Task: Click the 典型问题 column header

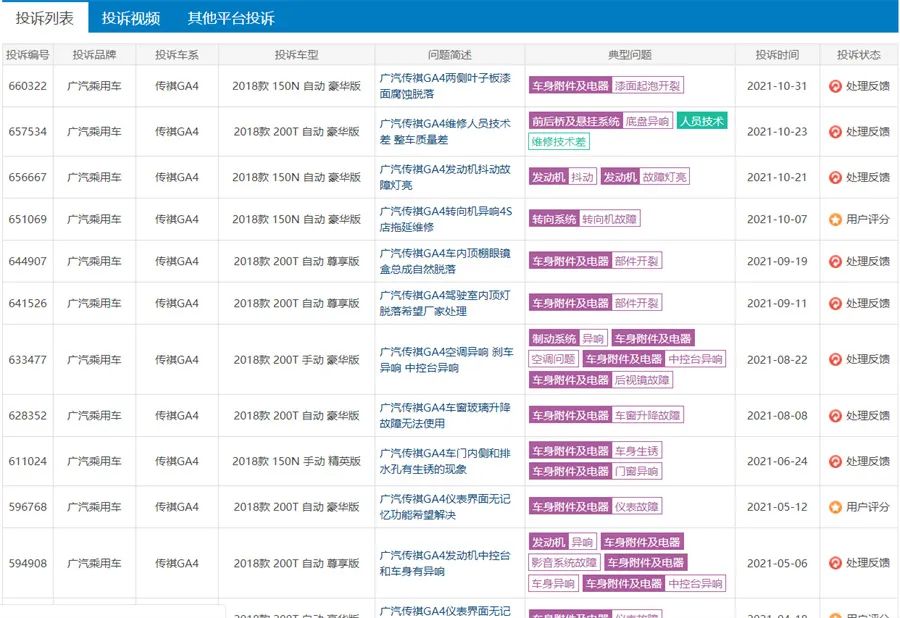Action: [630, 55]
